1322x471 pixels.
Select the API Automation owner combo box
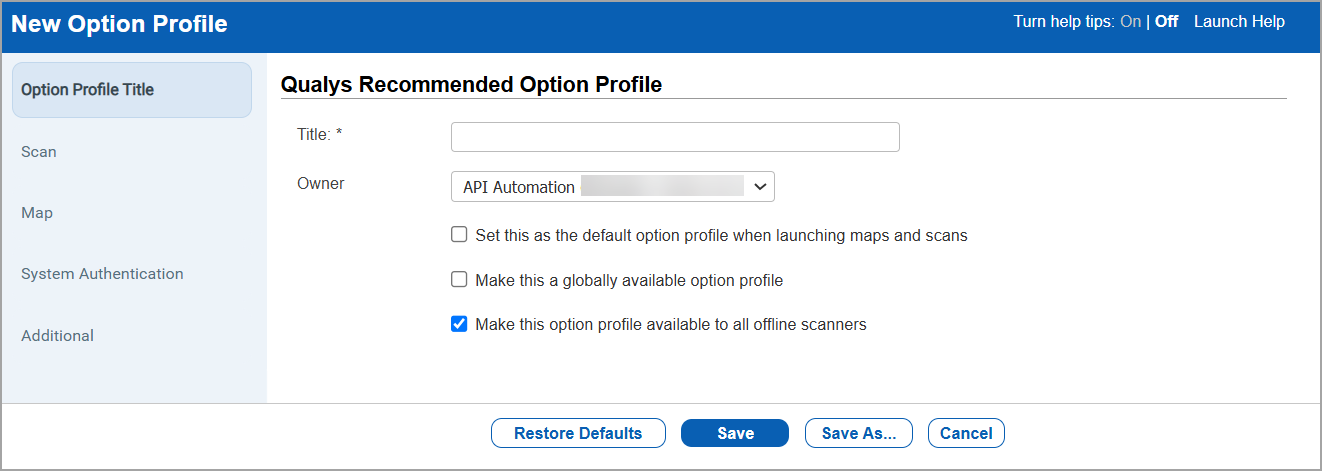coord(600,187)
